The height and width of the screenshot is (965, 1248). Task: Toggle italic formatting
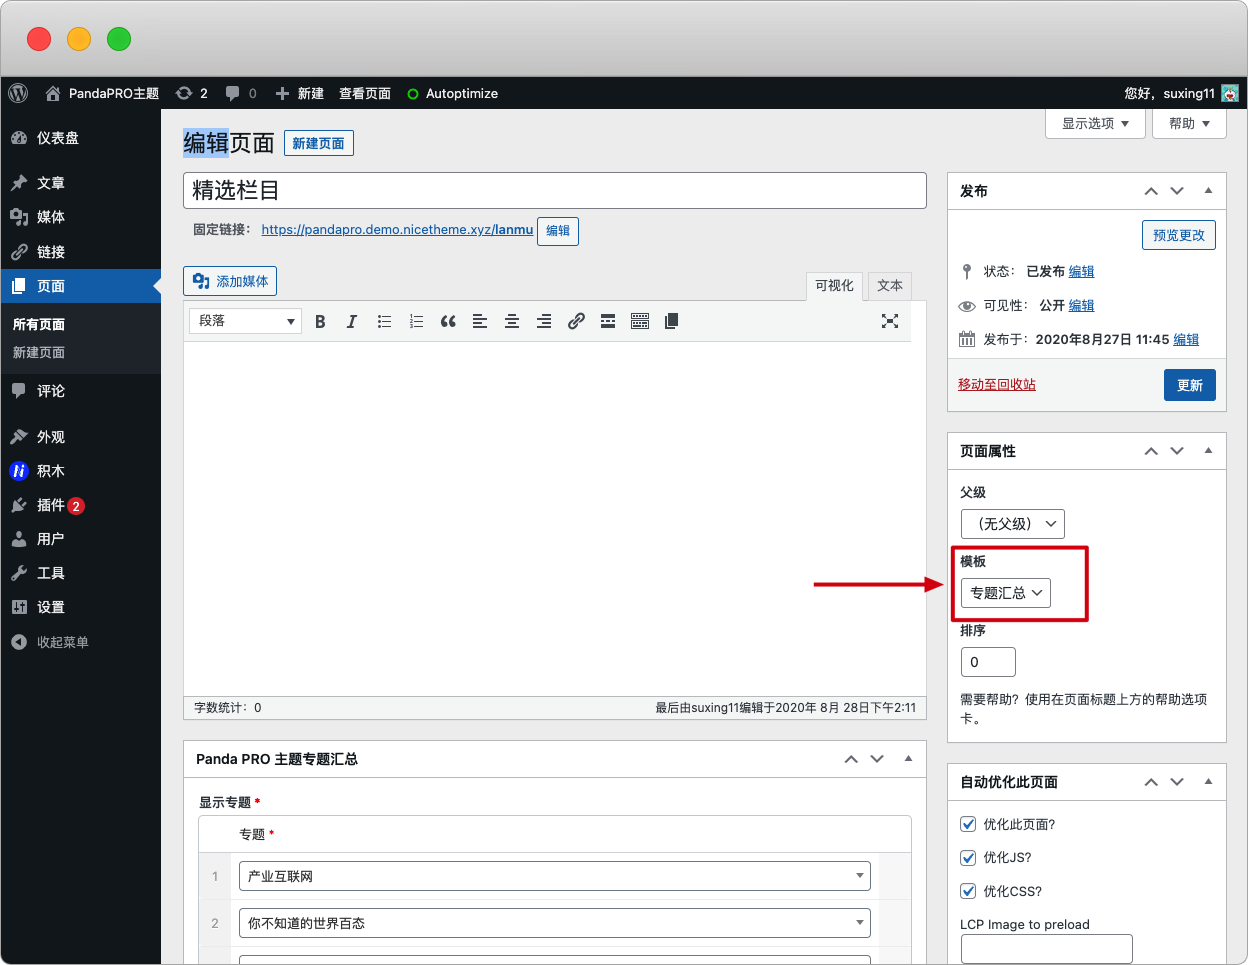click(352, 321)
